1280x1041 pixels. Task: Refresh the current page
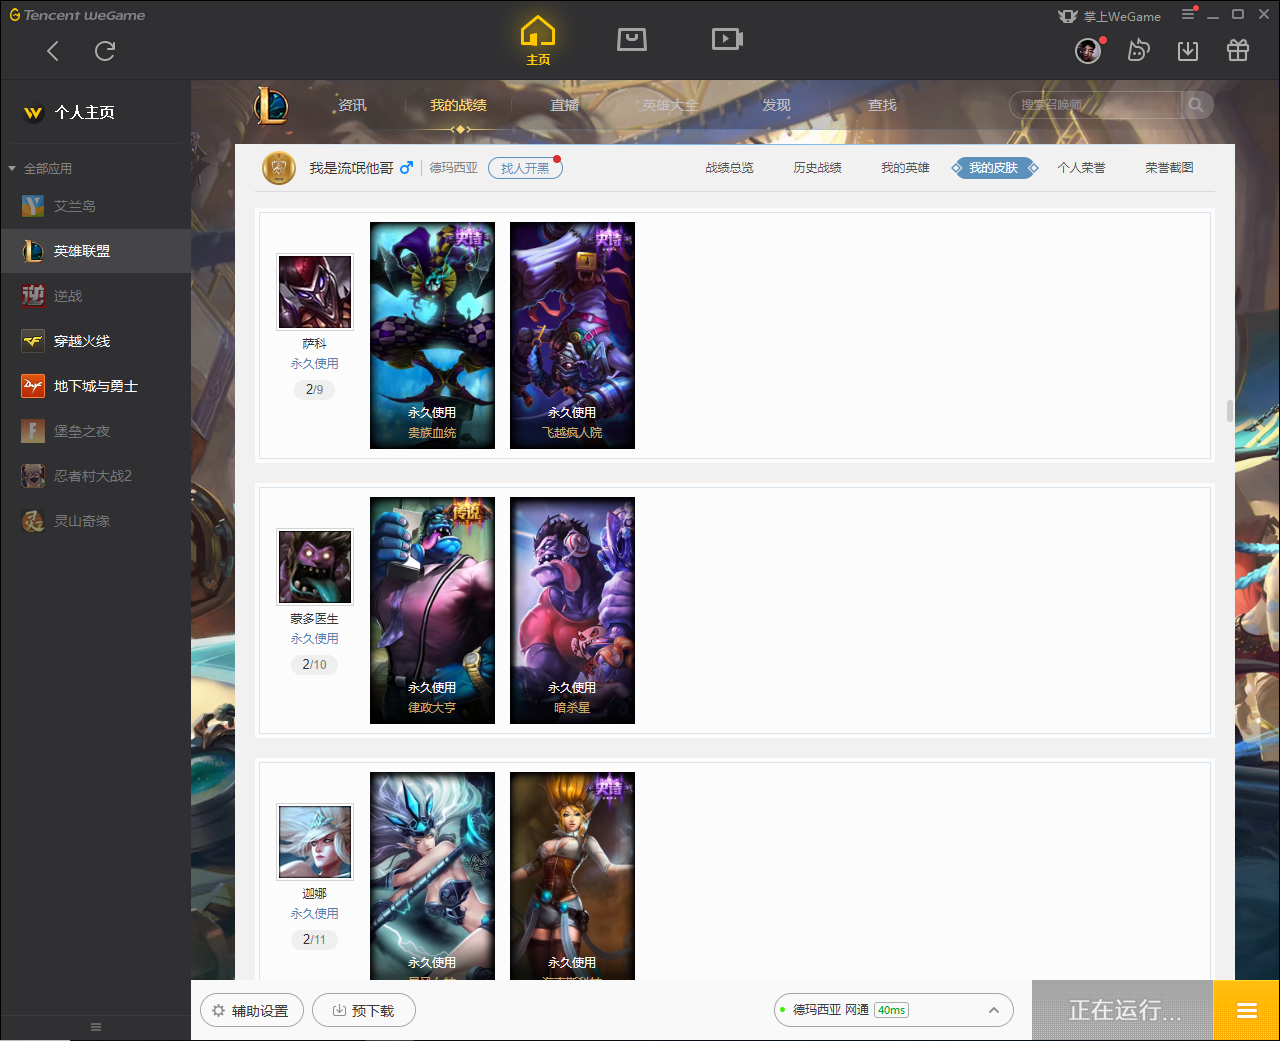point(105,51)
